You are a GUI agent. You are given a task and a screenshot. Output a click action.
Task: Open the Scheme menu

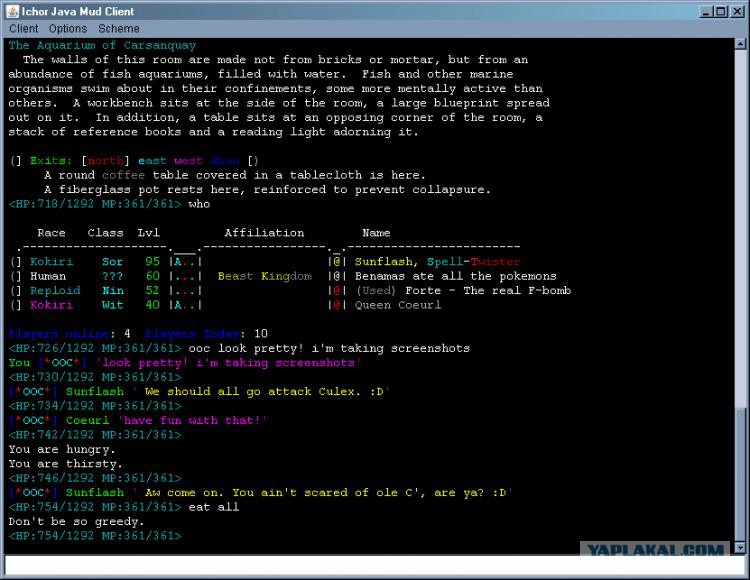119,29
